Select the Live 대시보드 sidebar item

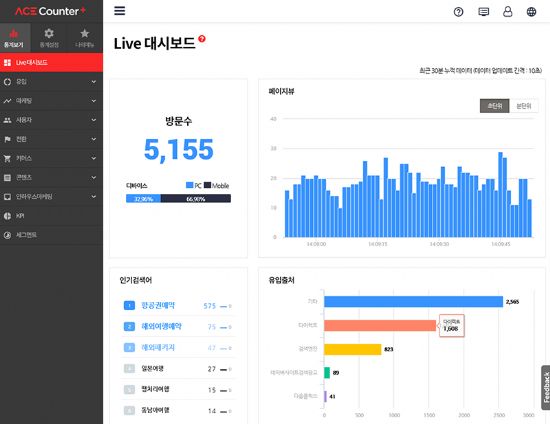(x=52, y=63)
